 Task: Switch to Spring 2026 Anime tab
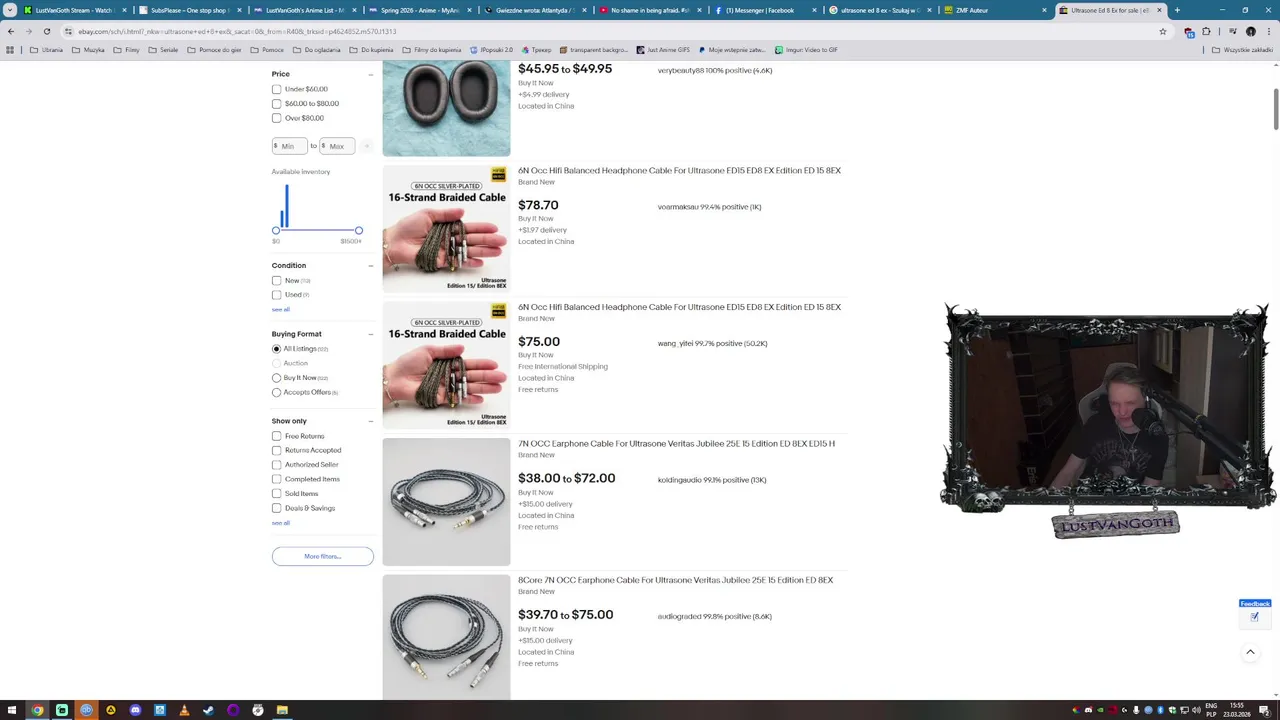pyautogui.click(x=418, y=10)
